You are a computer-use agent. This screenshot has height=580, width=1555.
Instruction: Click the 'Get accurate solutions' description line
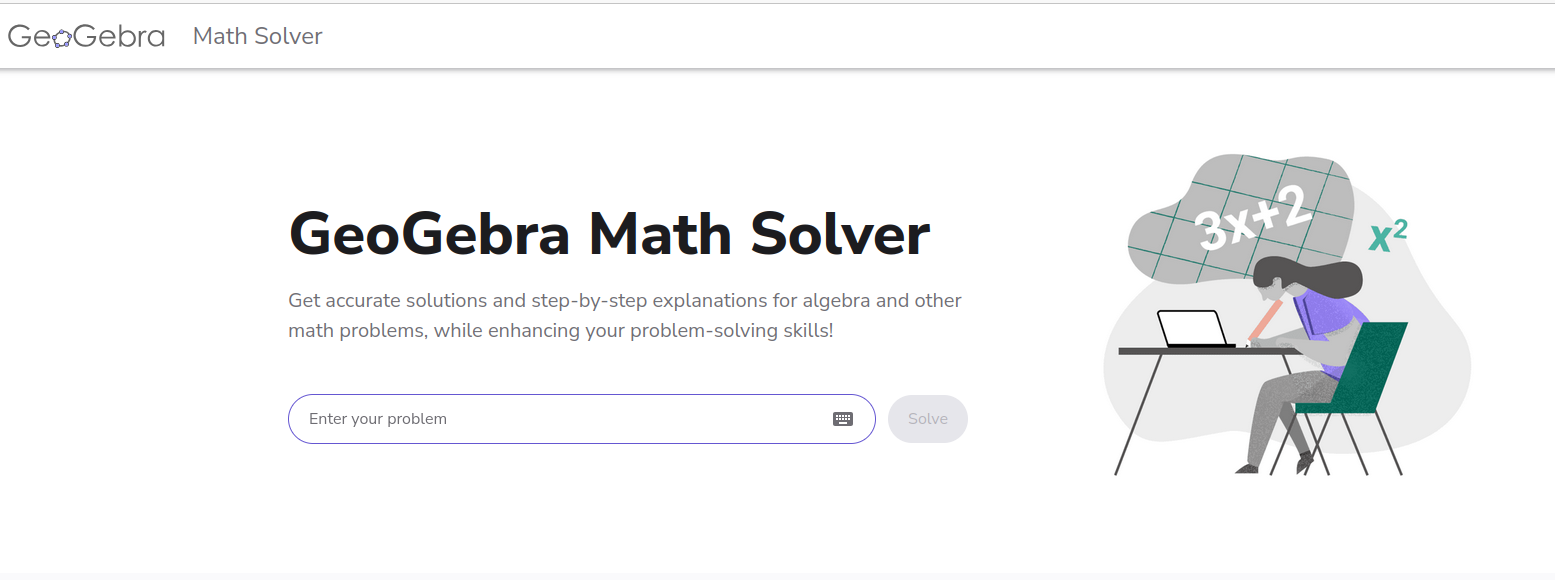[624, 300]
